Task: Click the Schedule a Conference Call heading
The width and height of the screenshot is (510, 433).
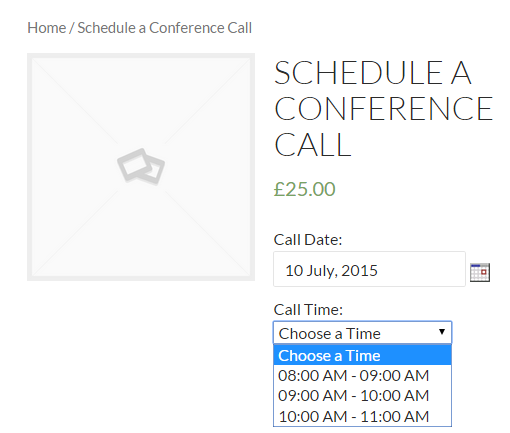Action: [383, 108]
